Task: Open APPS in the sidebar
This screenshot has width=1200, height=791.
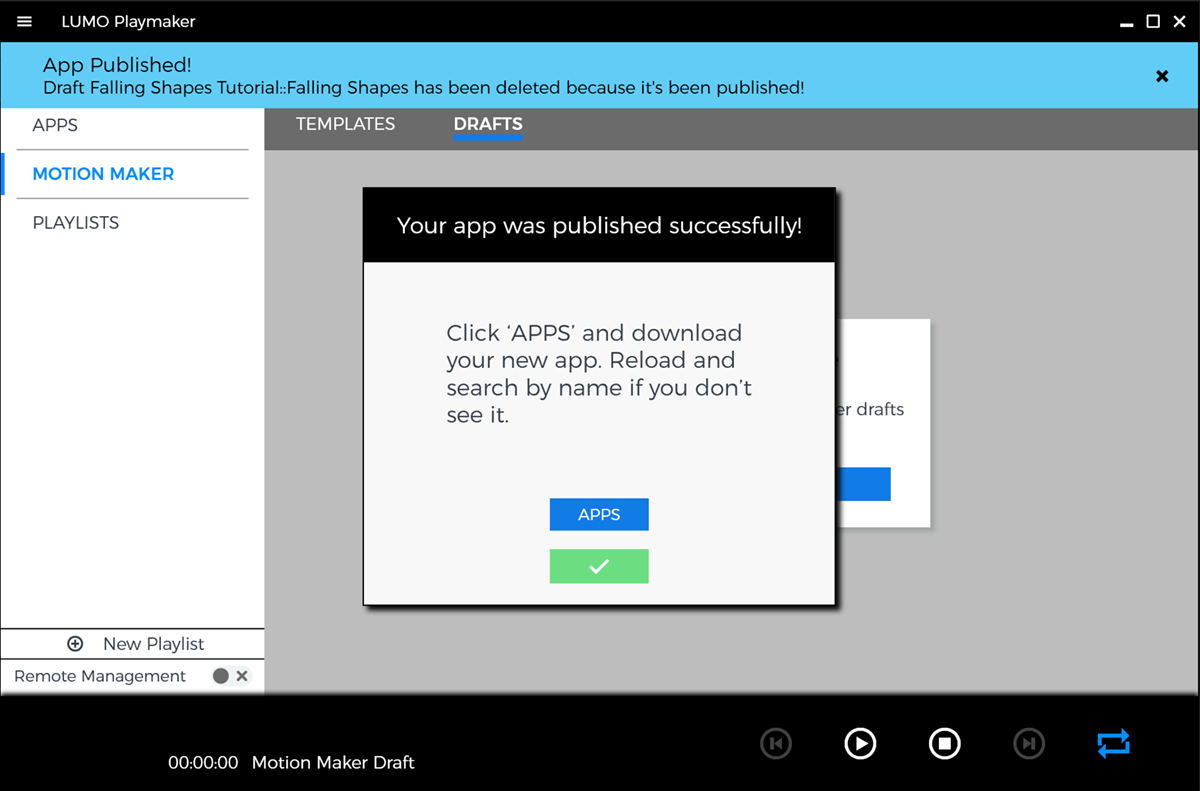Action: tap(55, 125)
